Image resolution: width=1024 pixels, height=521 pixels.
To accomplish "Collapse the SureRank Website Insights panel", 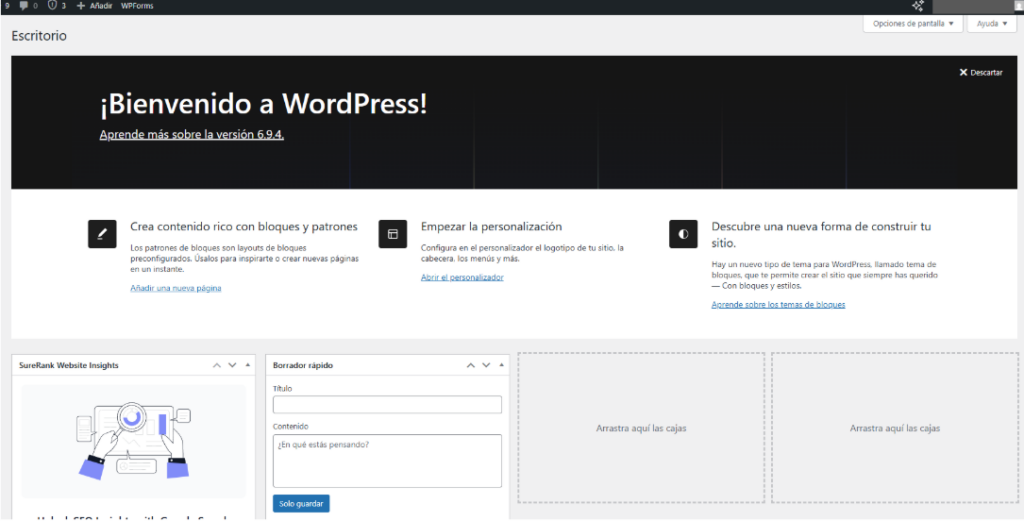I will pyautogui.click(x=248, y=366).
